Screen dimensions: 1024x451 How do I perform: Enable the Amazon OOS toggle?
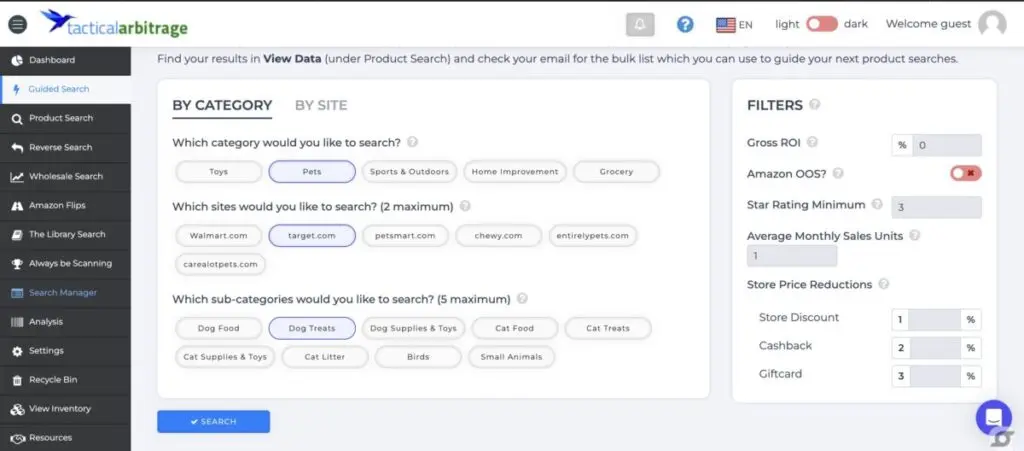pyautogui.click(x=965, y=173)
